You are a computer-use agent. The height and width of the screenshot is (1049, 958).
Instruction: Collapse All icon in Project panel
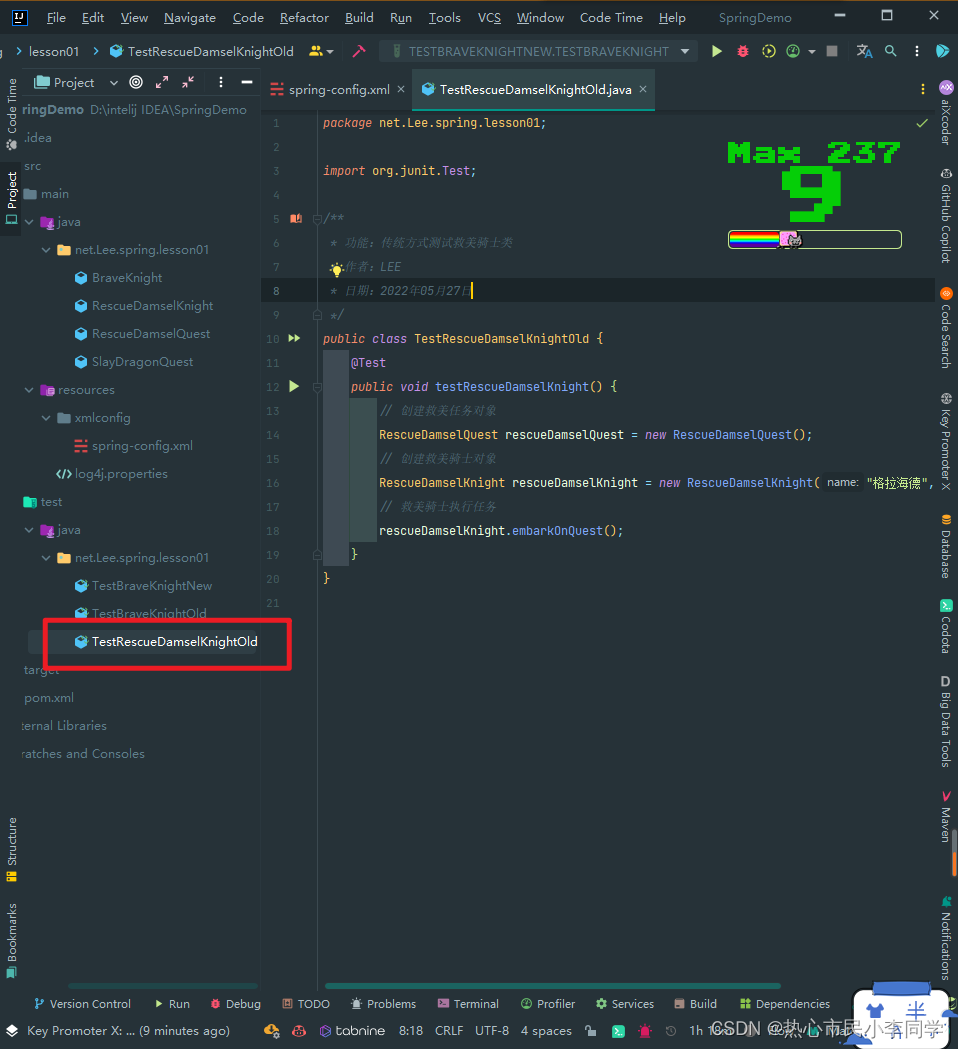pyautogui.click(x=188, y=82)
